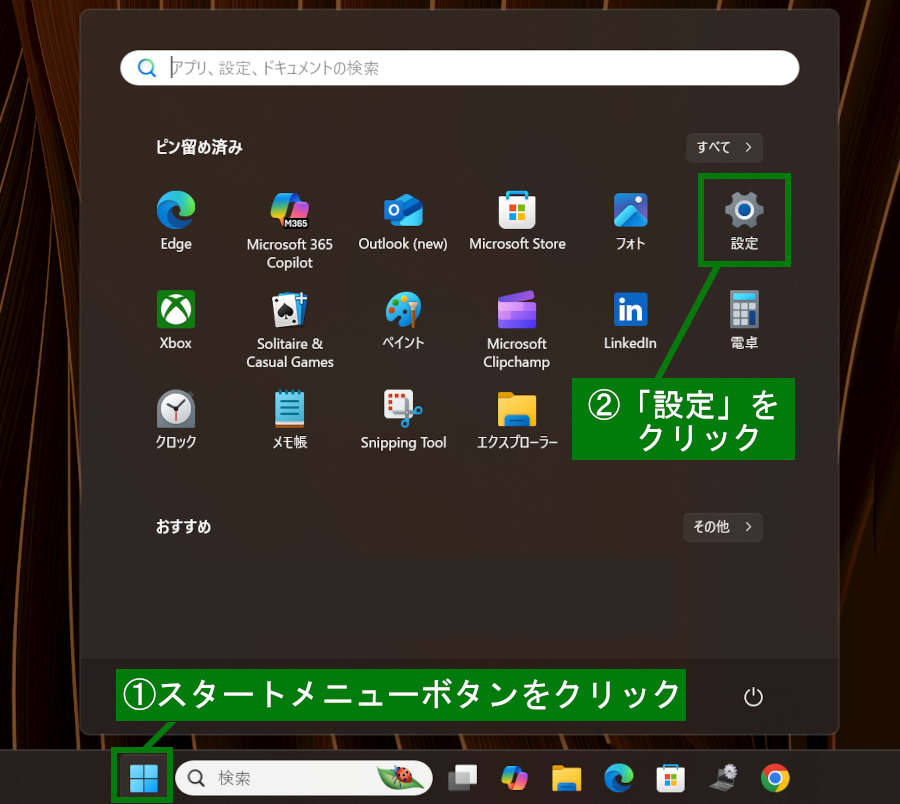Viewport: 900px width, 804px height.
Task: Open the Edge app in pinned list
Action: coord(176,221)
